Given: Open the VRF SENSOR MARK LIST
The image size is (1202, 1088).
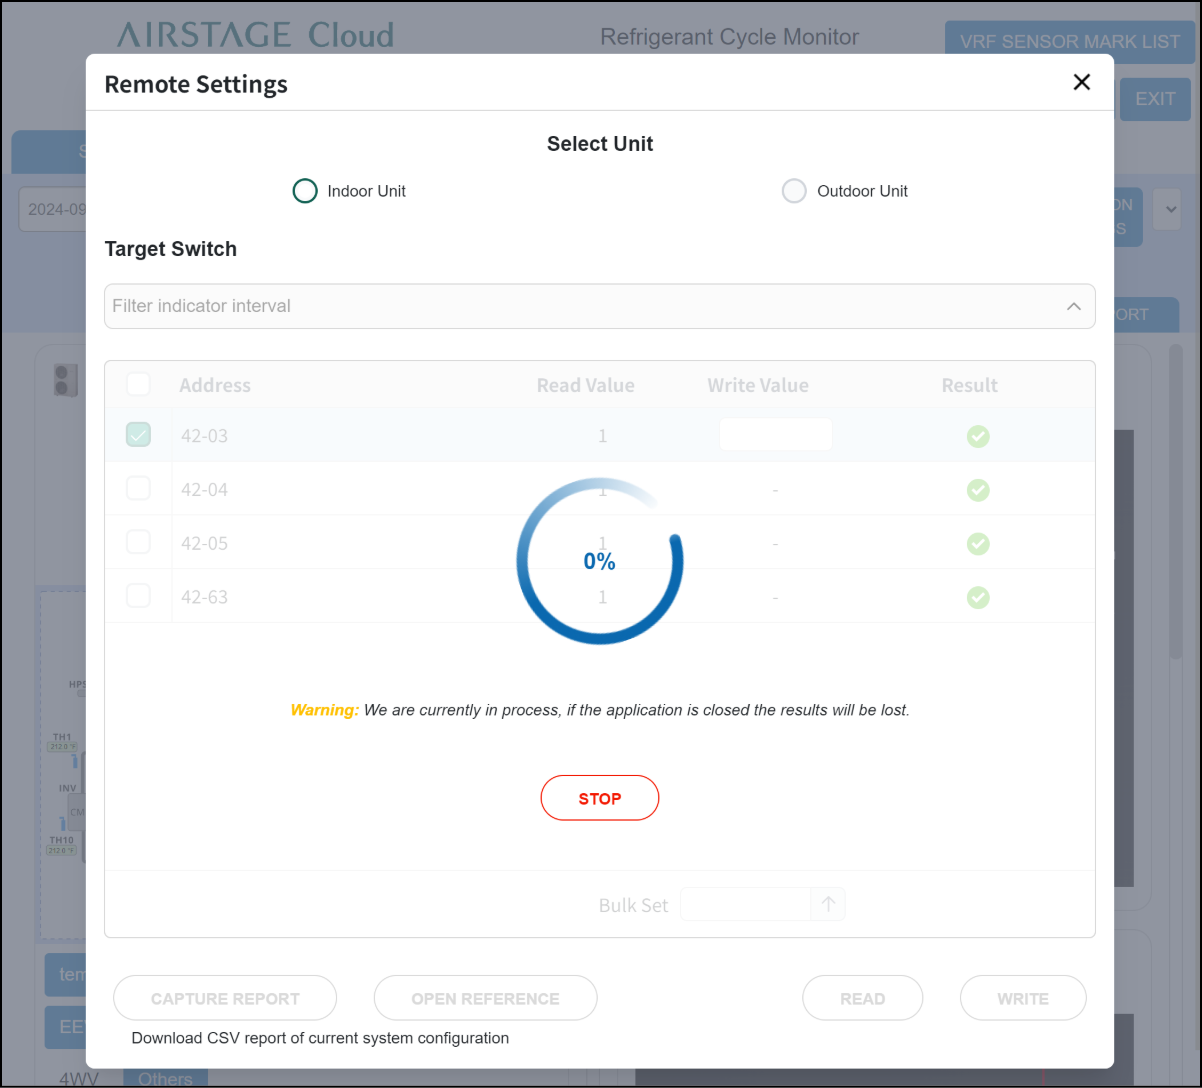Looking at the screenshot, I should pos(1069,42).
